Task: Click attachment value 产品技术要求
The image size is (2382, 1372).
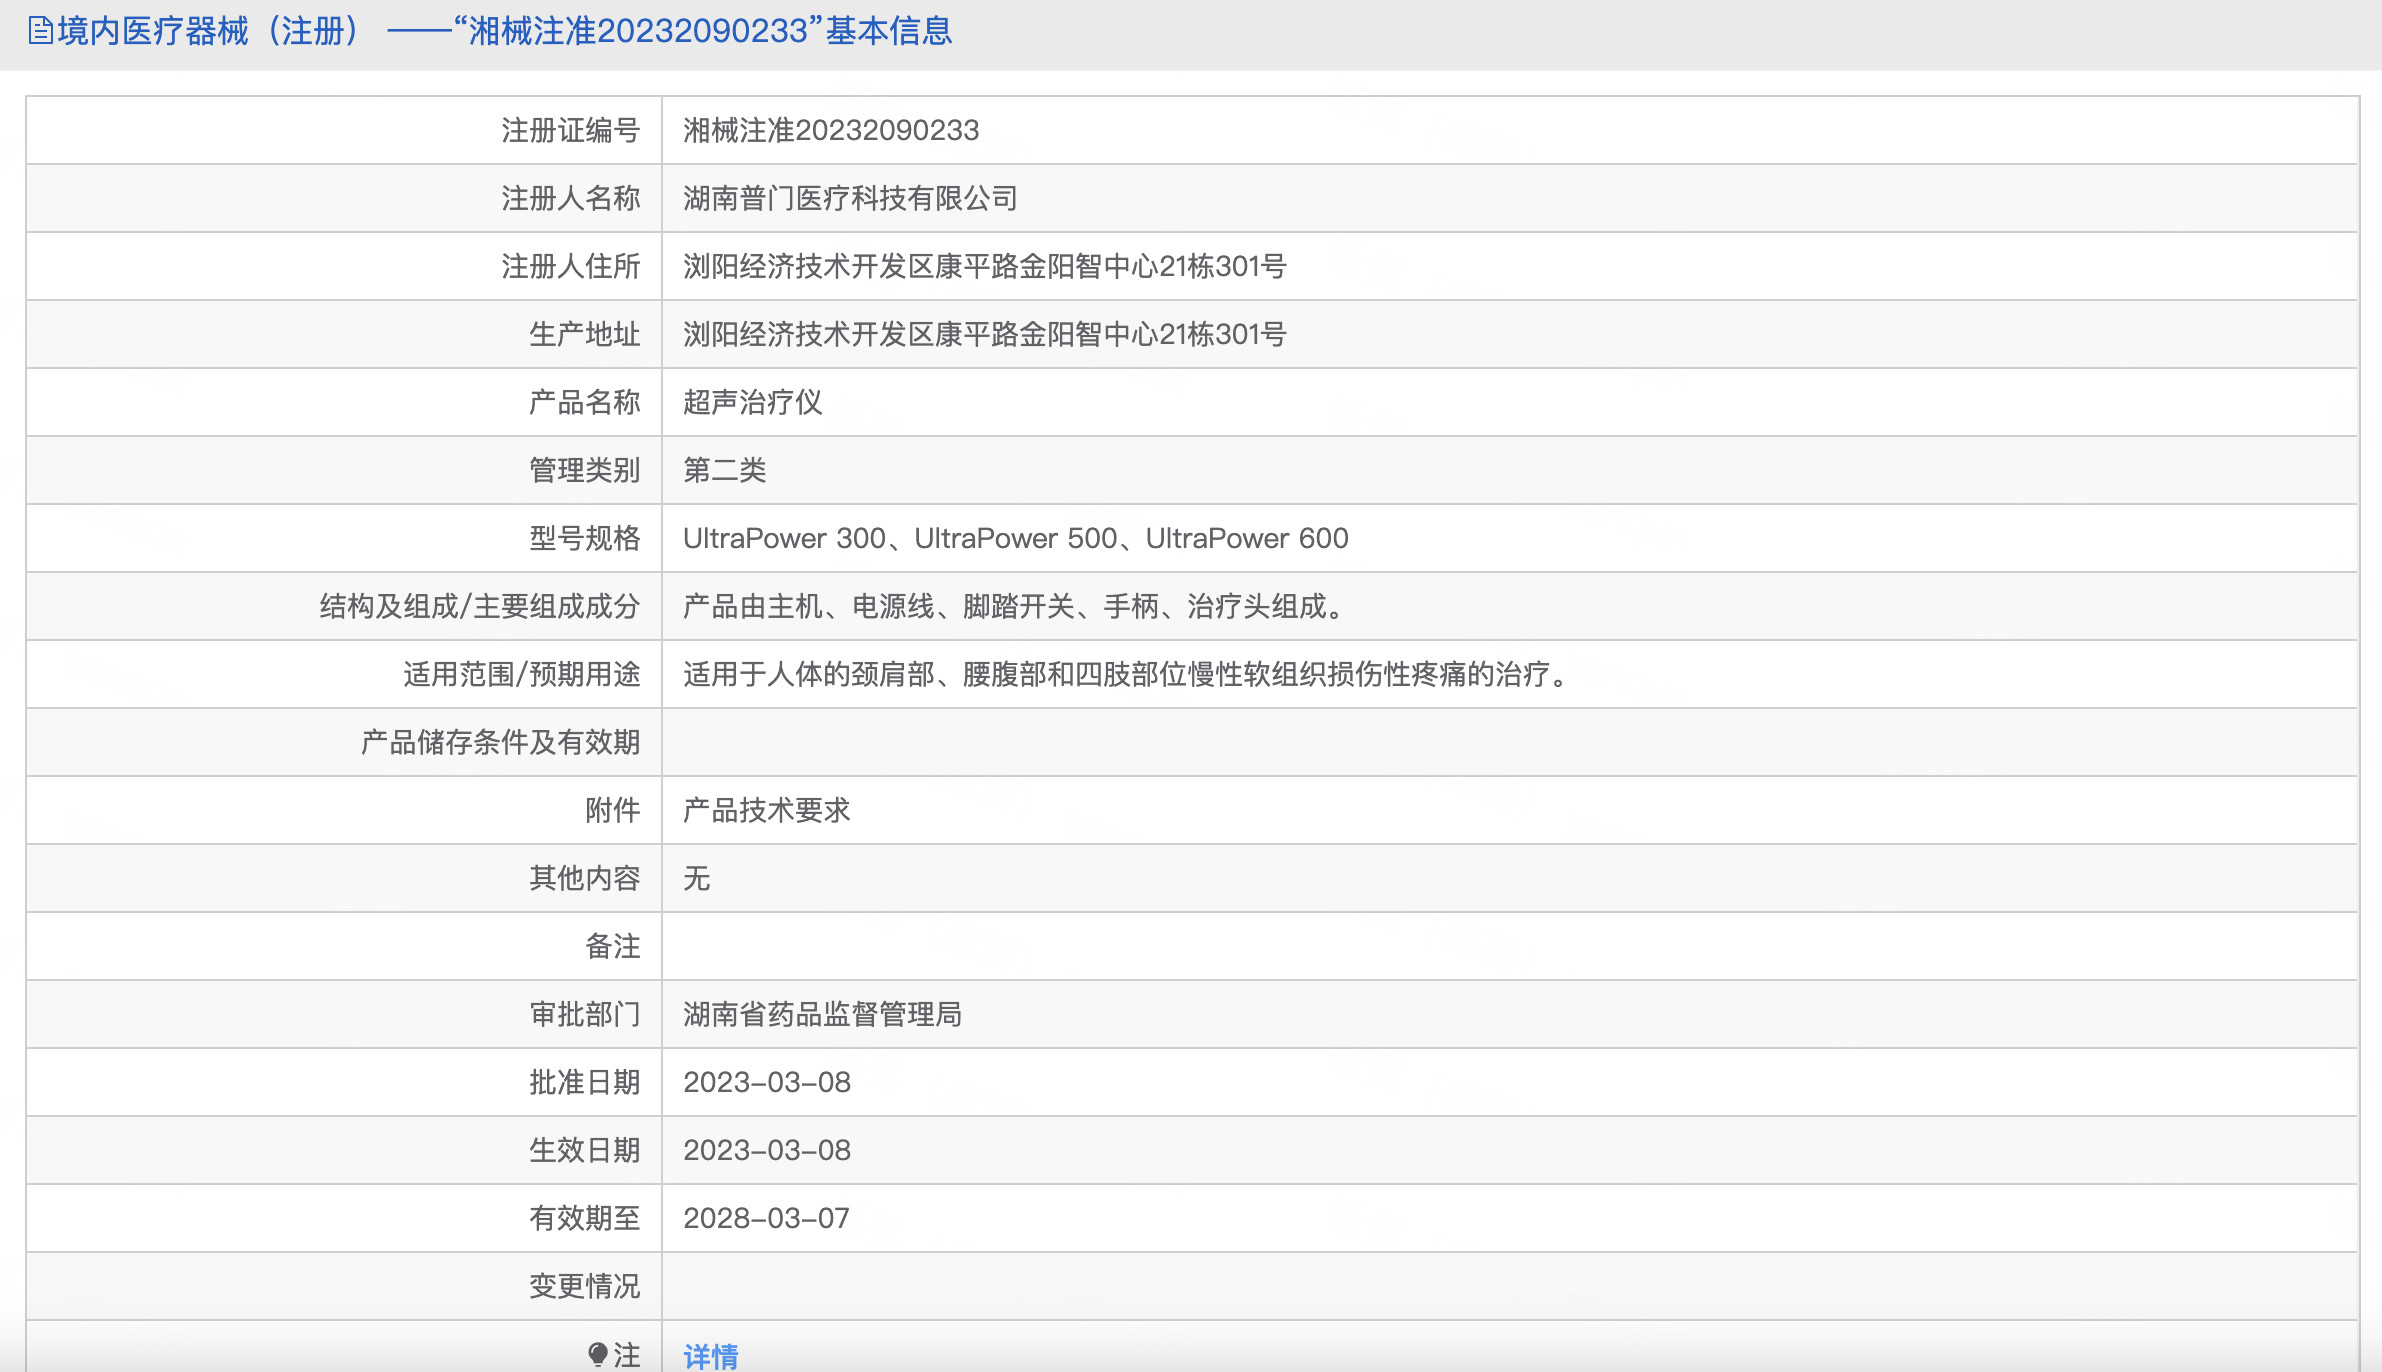Action: [x=767, y=810]
